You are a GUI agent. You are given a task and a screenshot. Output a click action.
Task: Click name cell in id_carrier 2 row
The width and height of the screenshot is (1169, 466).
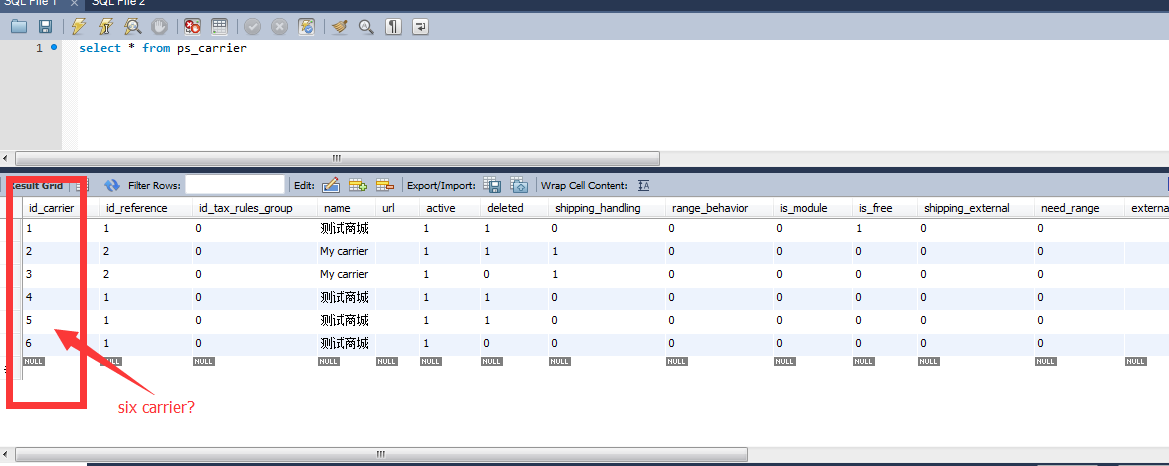coord(346,251)
